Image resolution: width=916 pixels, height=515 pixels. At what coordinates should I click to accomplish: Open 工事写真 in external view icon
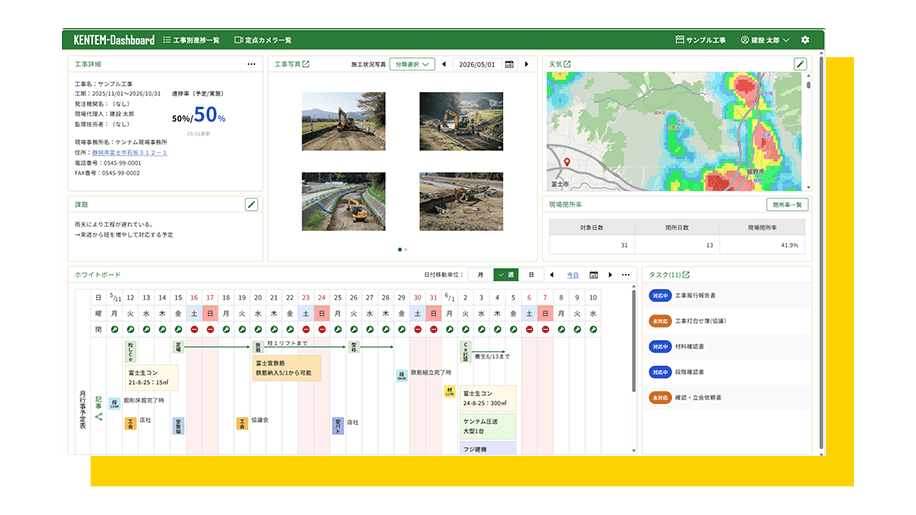click(306, 64)
